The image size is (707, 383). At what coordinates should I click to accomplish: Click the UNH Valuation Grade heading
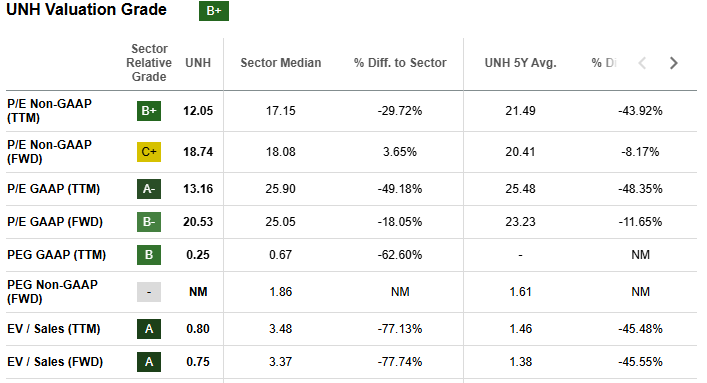click(87, 9)
